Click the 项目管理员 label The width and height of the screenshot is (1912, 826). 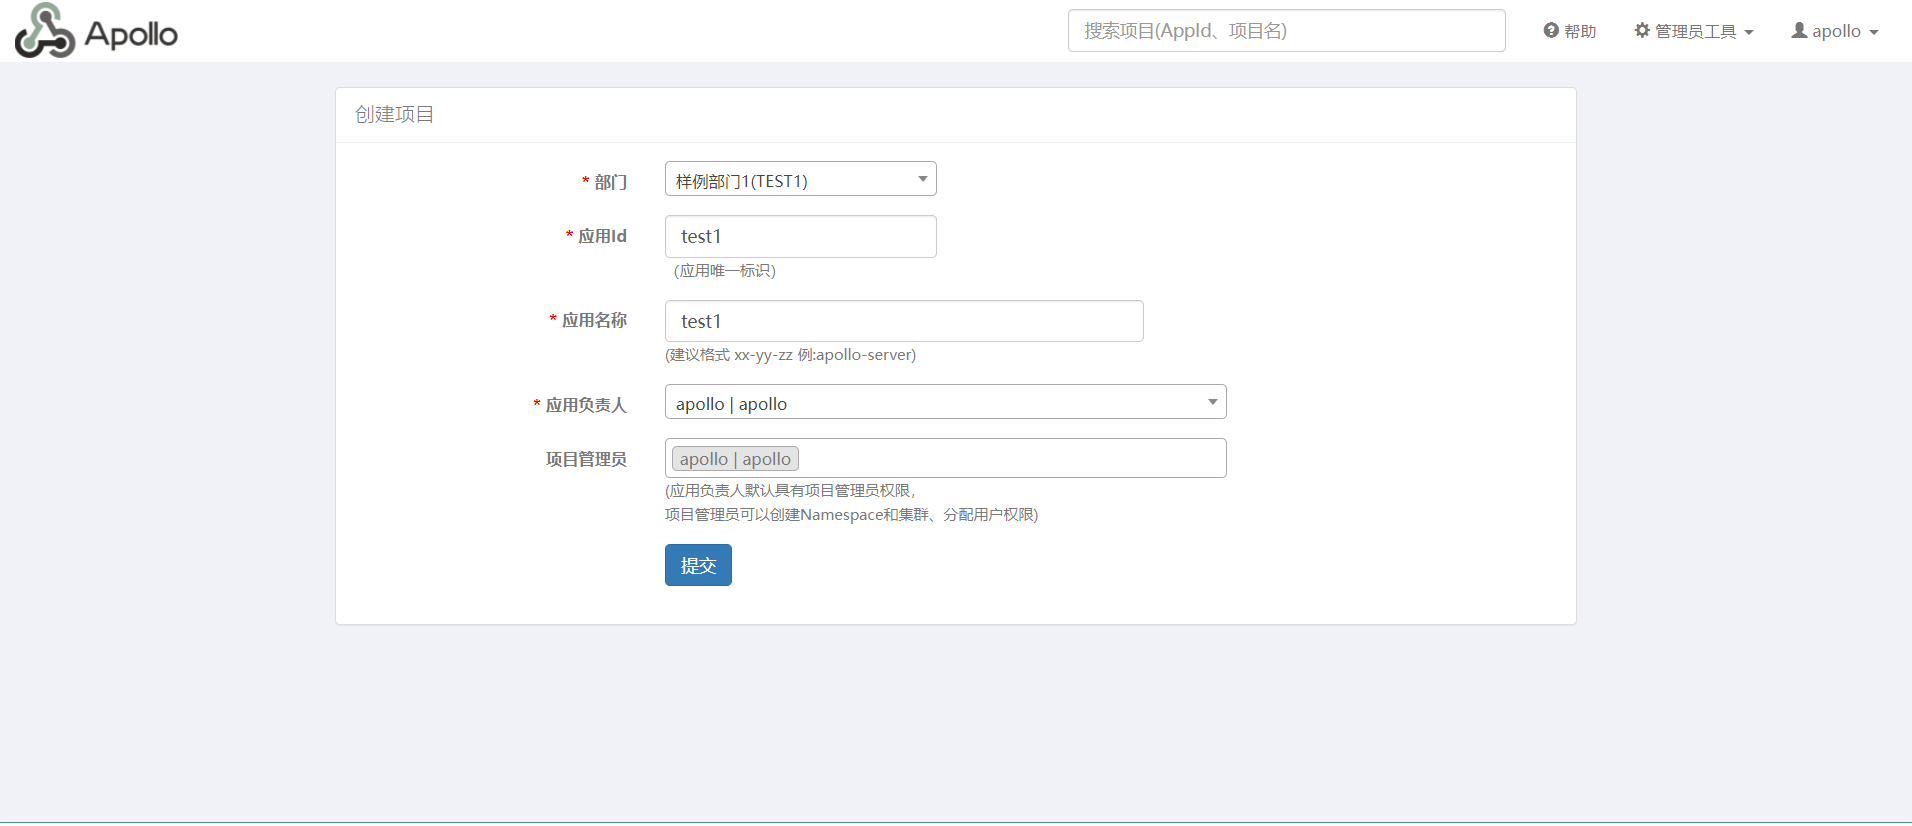click(586, 459)
